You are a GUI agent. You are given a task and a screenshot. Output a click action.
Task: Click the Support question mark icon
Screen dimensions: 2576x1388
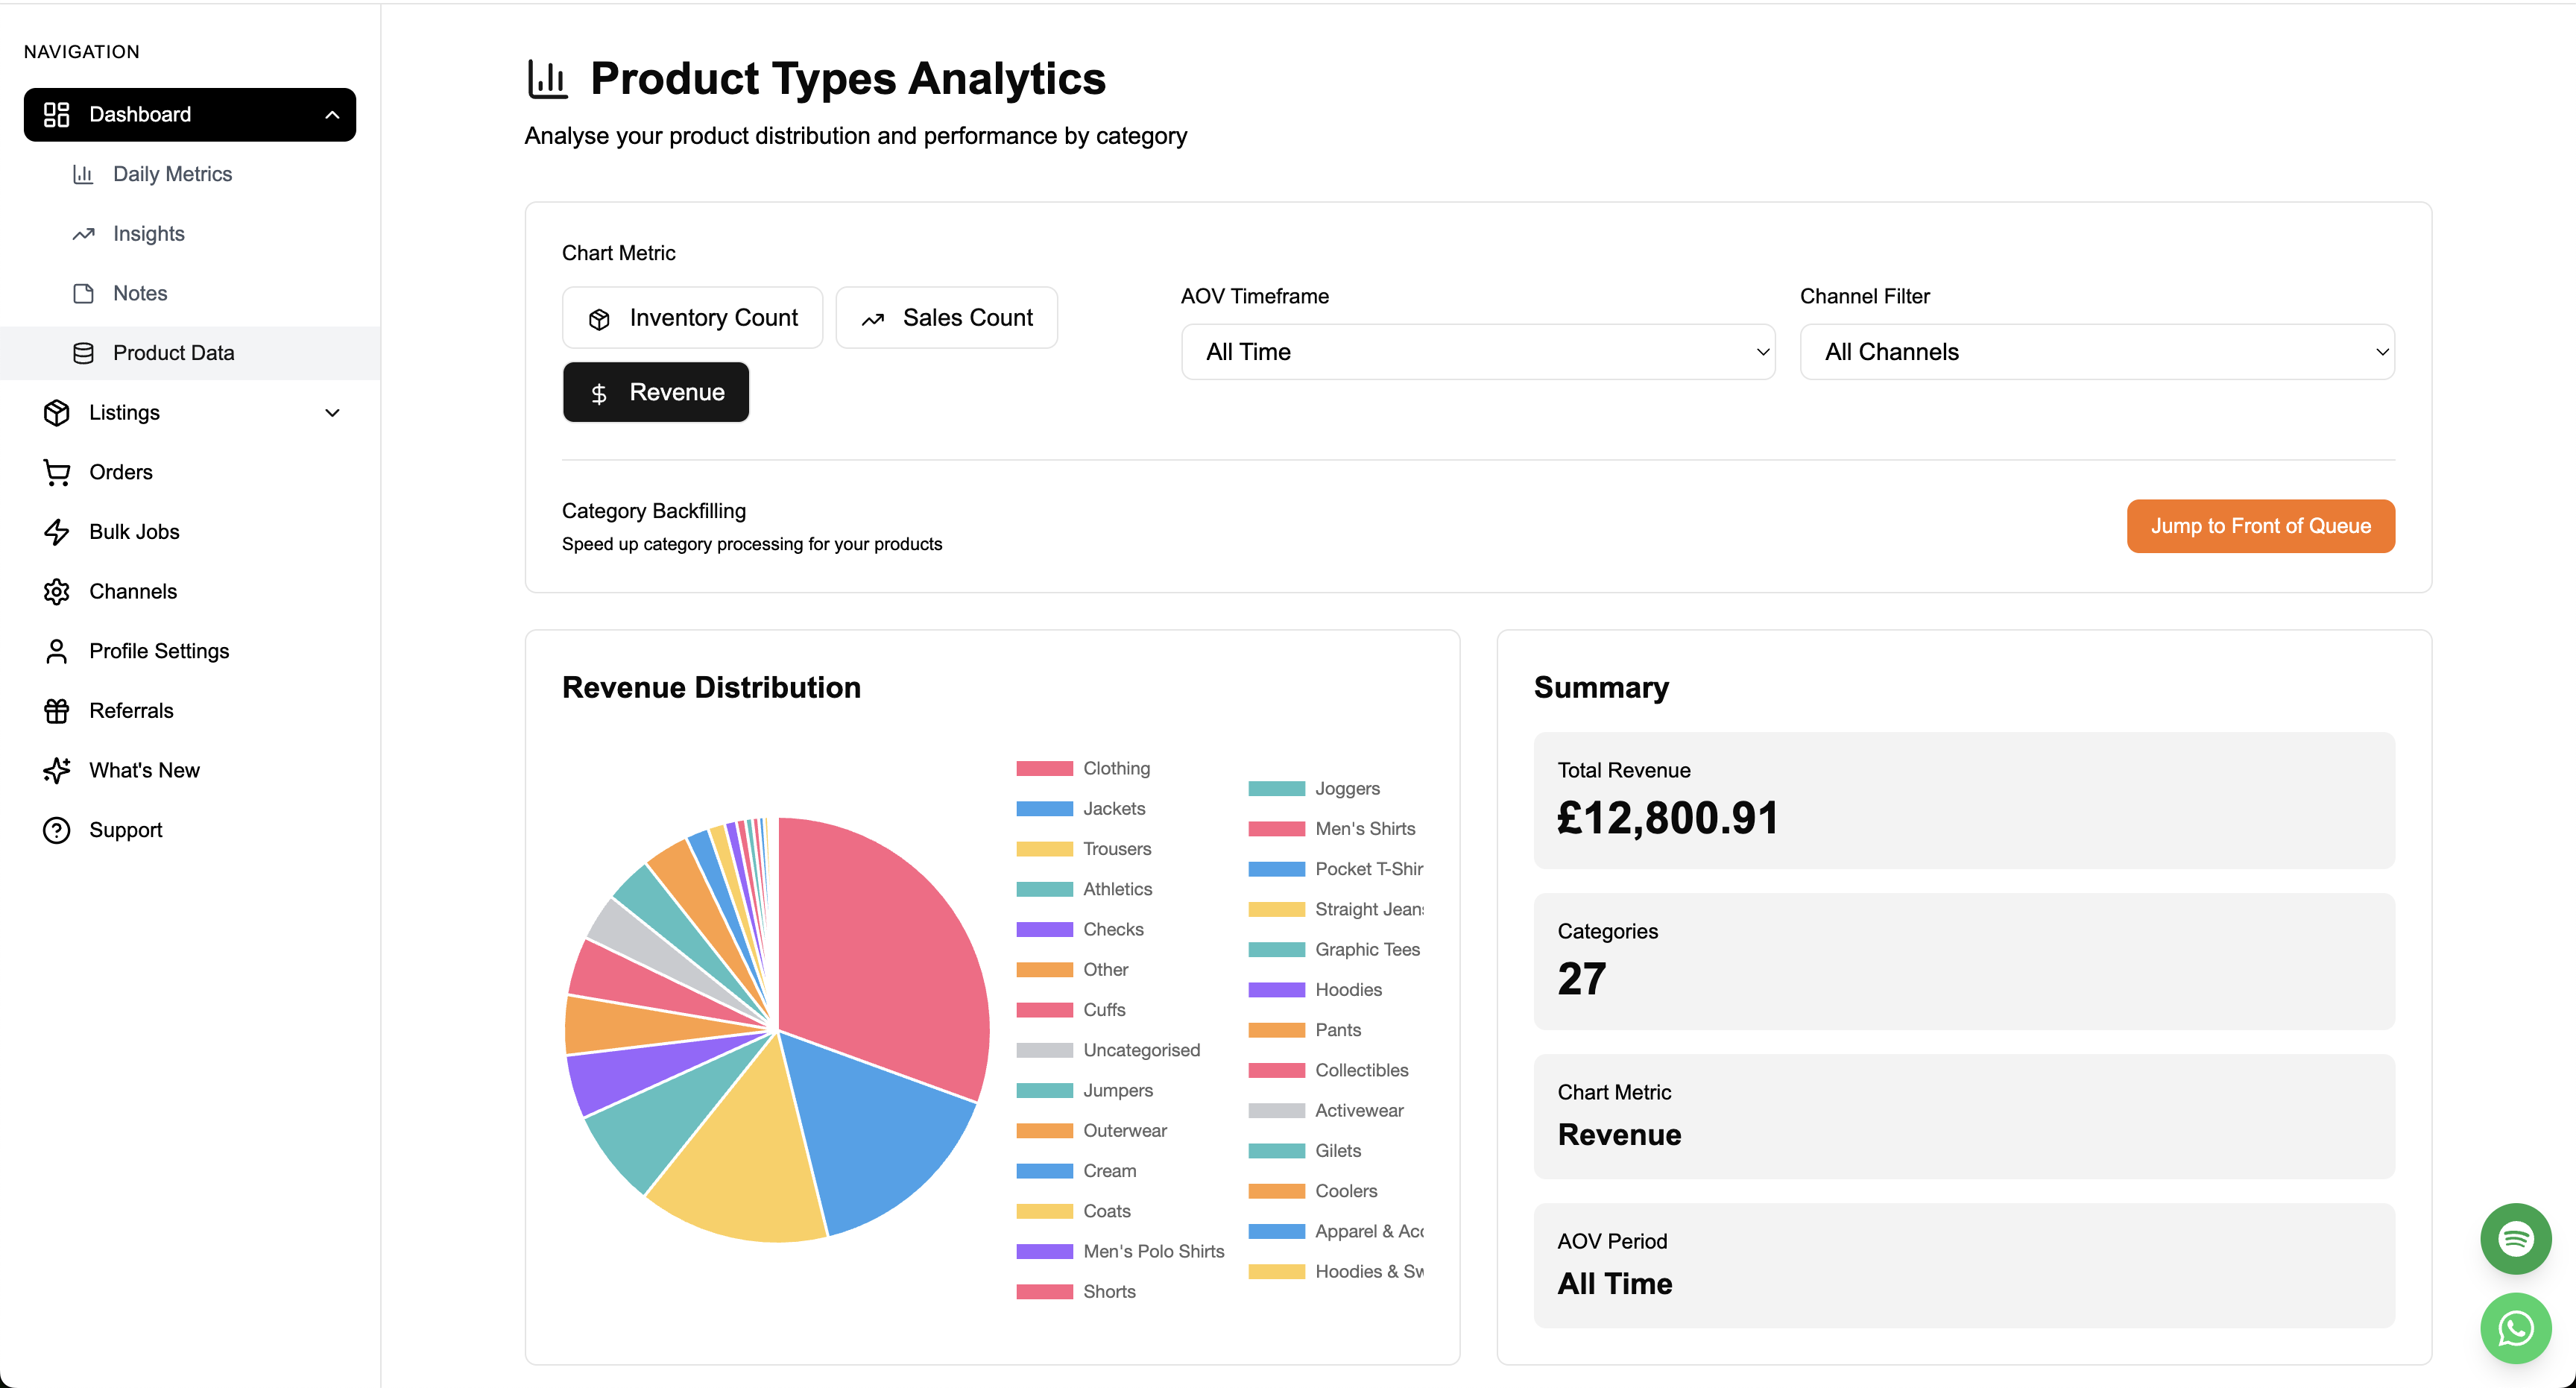pos(57,830)
